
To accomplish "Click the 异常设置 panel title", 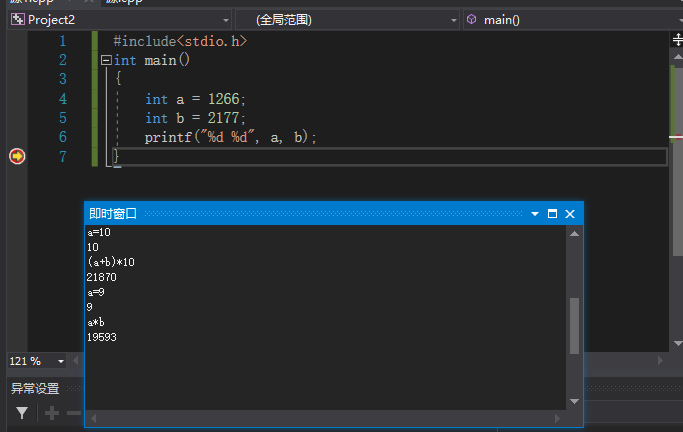I will 35,388.
